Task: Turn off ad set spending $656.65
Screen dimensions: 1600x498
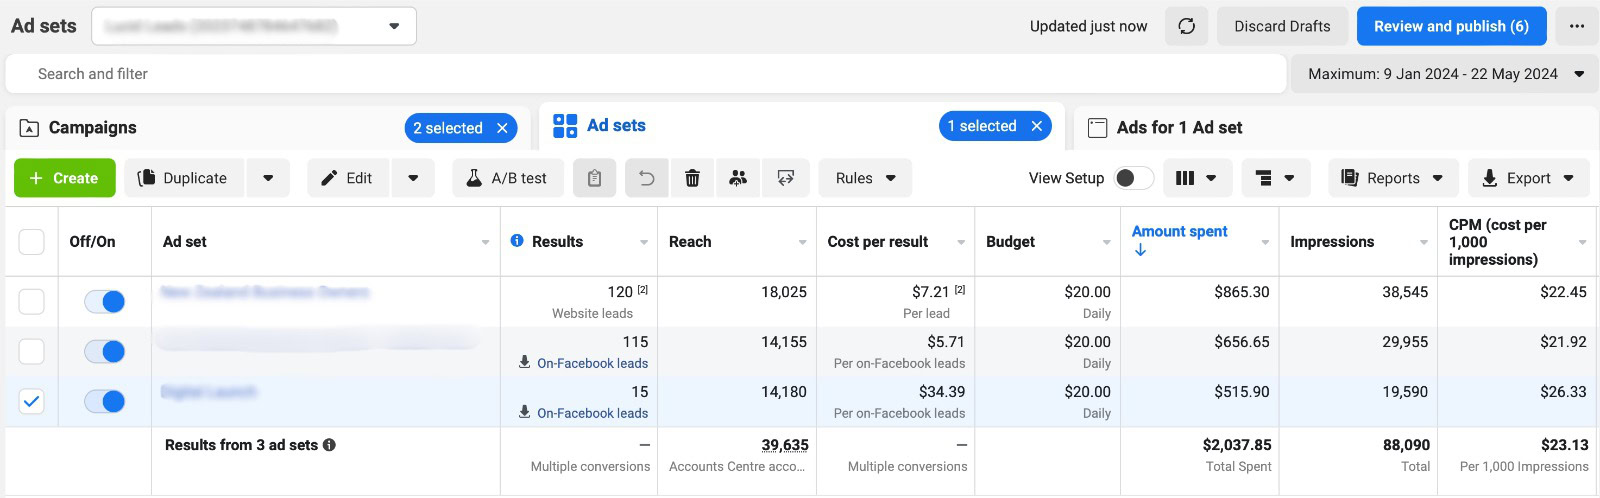Action: click(x=104, y=352)
